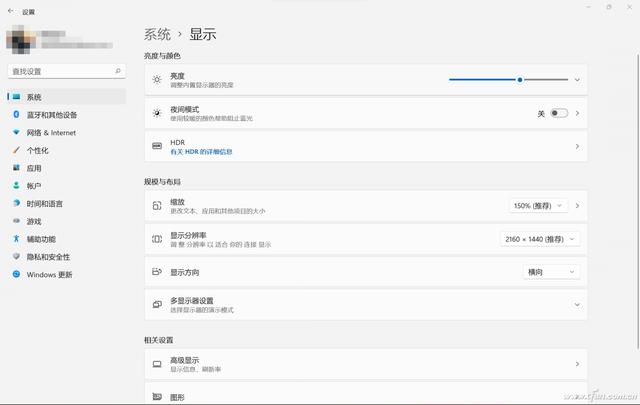Toggle the 夜间模式 night light switch
640x405 pixels.
(559, 113)
